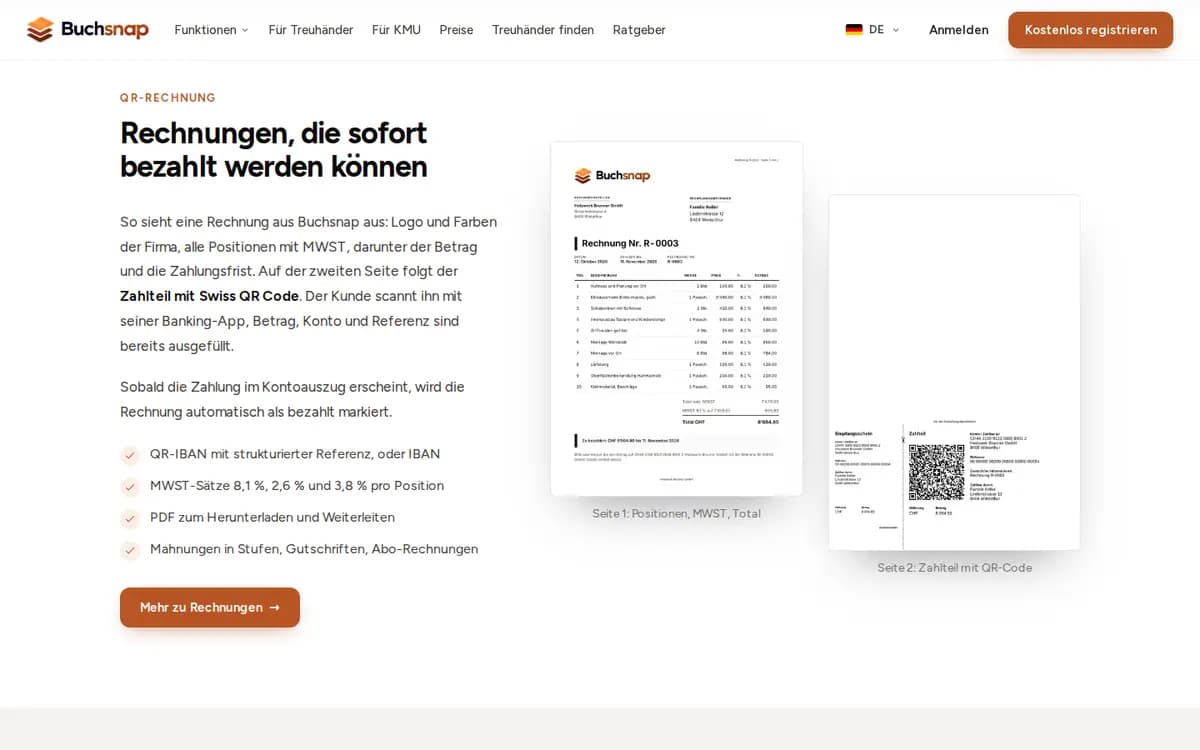Screen dimensions: 1200x750
Task: Click text Mahnungen in Stufen, Gutschriften, Abo-Rechnungen
Action: [x=314, y=549]
